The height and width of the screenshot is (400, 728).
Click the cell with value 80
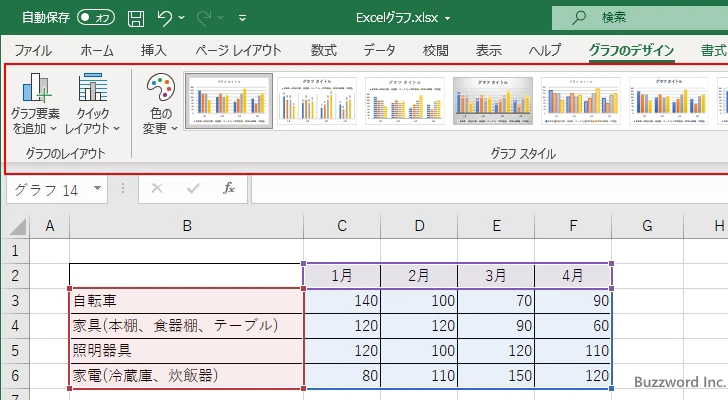[x=342, y=376]
